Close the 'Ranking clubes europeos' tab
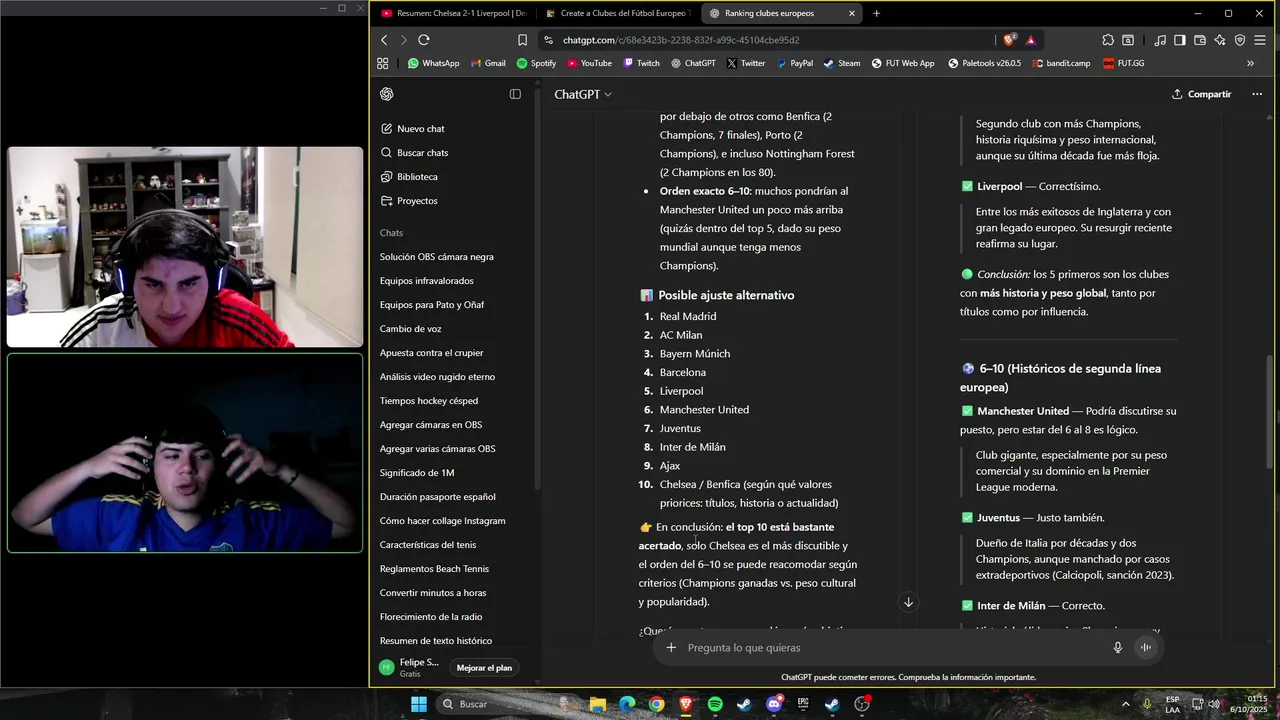Viewport: 1280px width, 720px height. (x=852, y=14)
